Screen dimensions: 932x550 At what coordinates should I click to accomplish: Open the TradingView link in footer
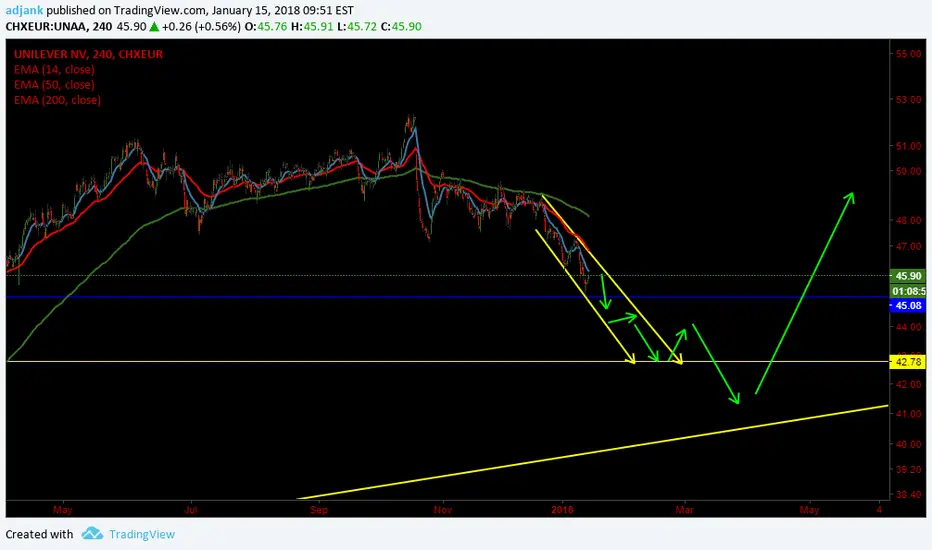coord(141,534)
